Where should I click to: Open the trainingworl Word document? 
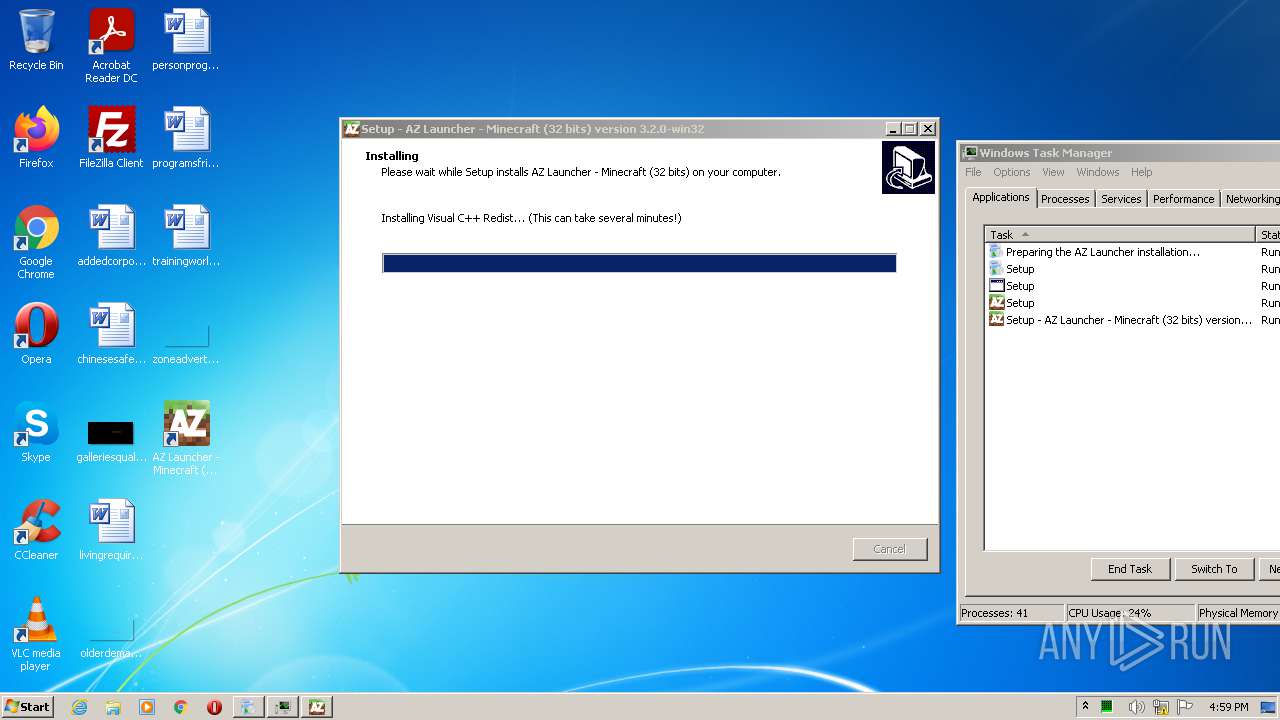coord(186,236)
